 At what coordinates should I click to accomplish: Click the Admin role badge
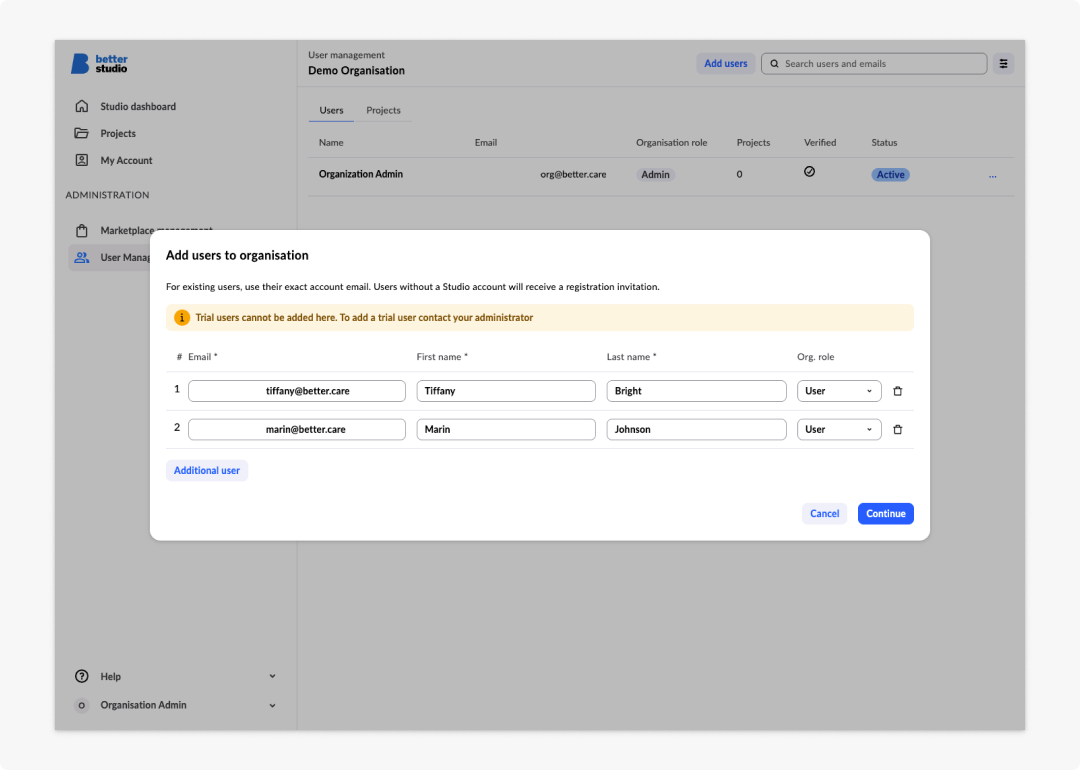[655, 175]
